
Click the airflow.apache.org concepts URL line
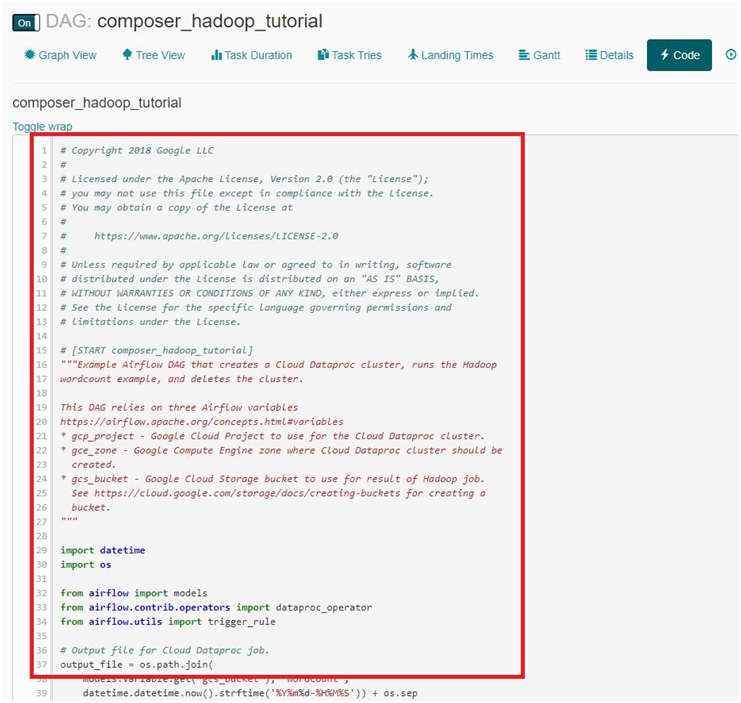202,422
